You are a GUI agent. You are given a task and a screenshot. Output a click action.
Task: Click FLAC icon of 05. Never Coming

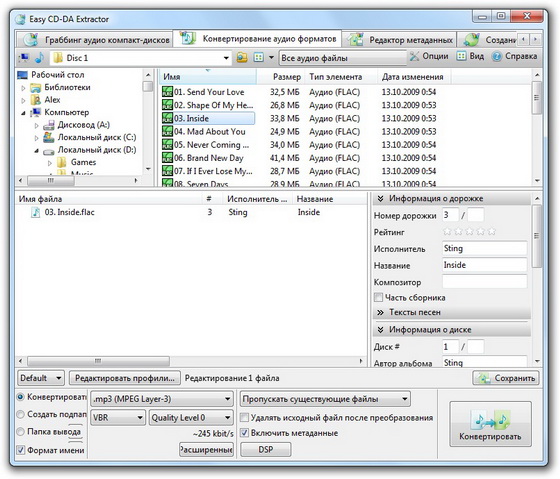point(167,145)
